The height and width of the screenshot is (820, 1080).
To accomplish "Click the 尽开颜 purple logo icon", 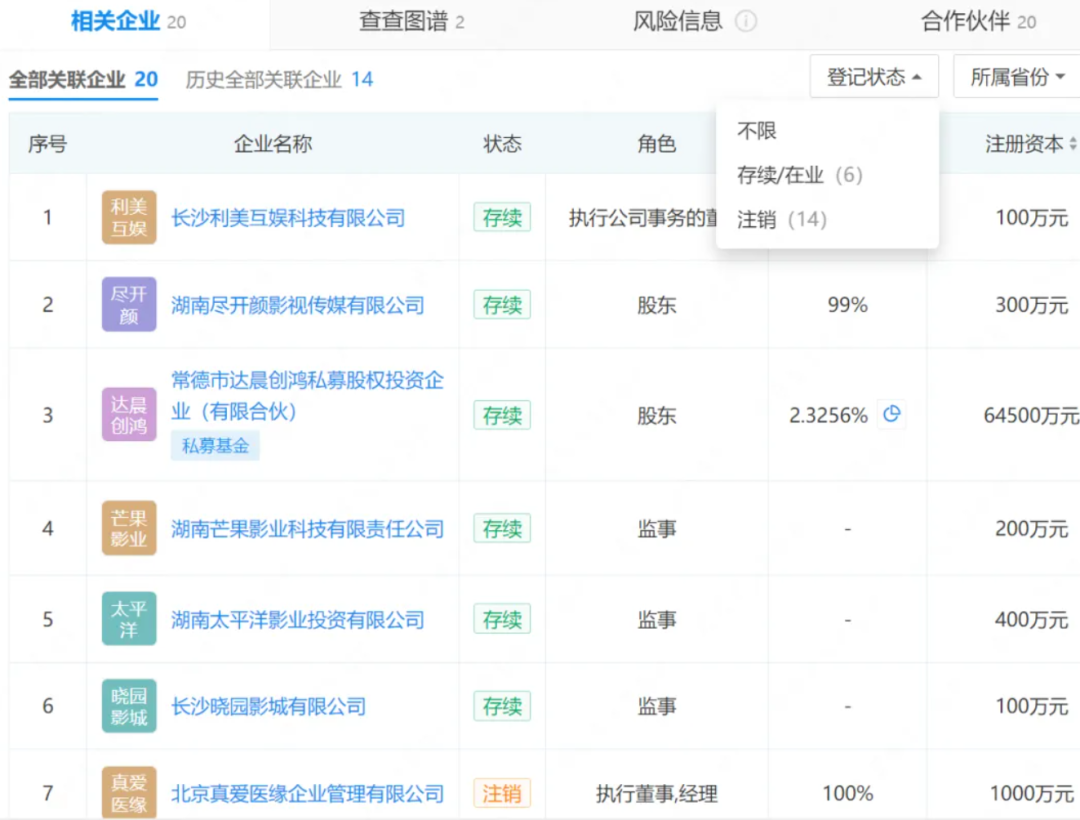I will click(128, 305).
